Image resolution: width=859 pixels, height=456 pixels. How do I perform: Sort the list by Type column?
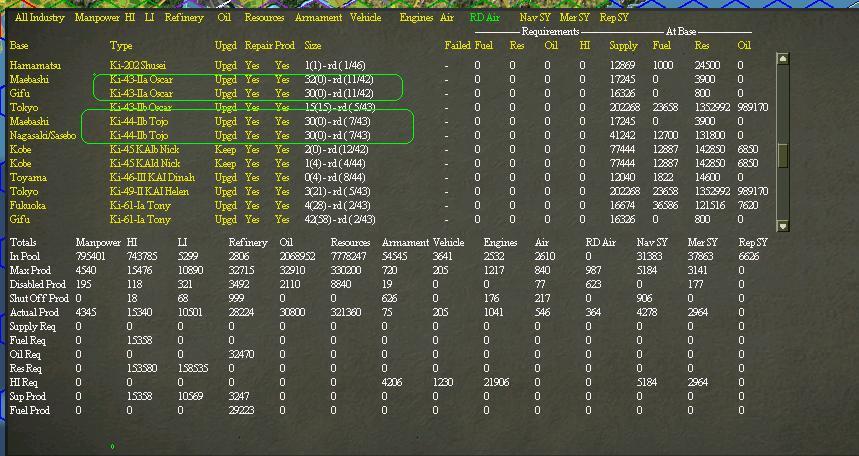coord(121,45)
